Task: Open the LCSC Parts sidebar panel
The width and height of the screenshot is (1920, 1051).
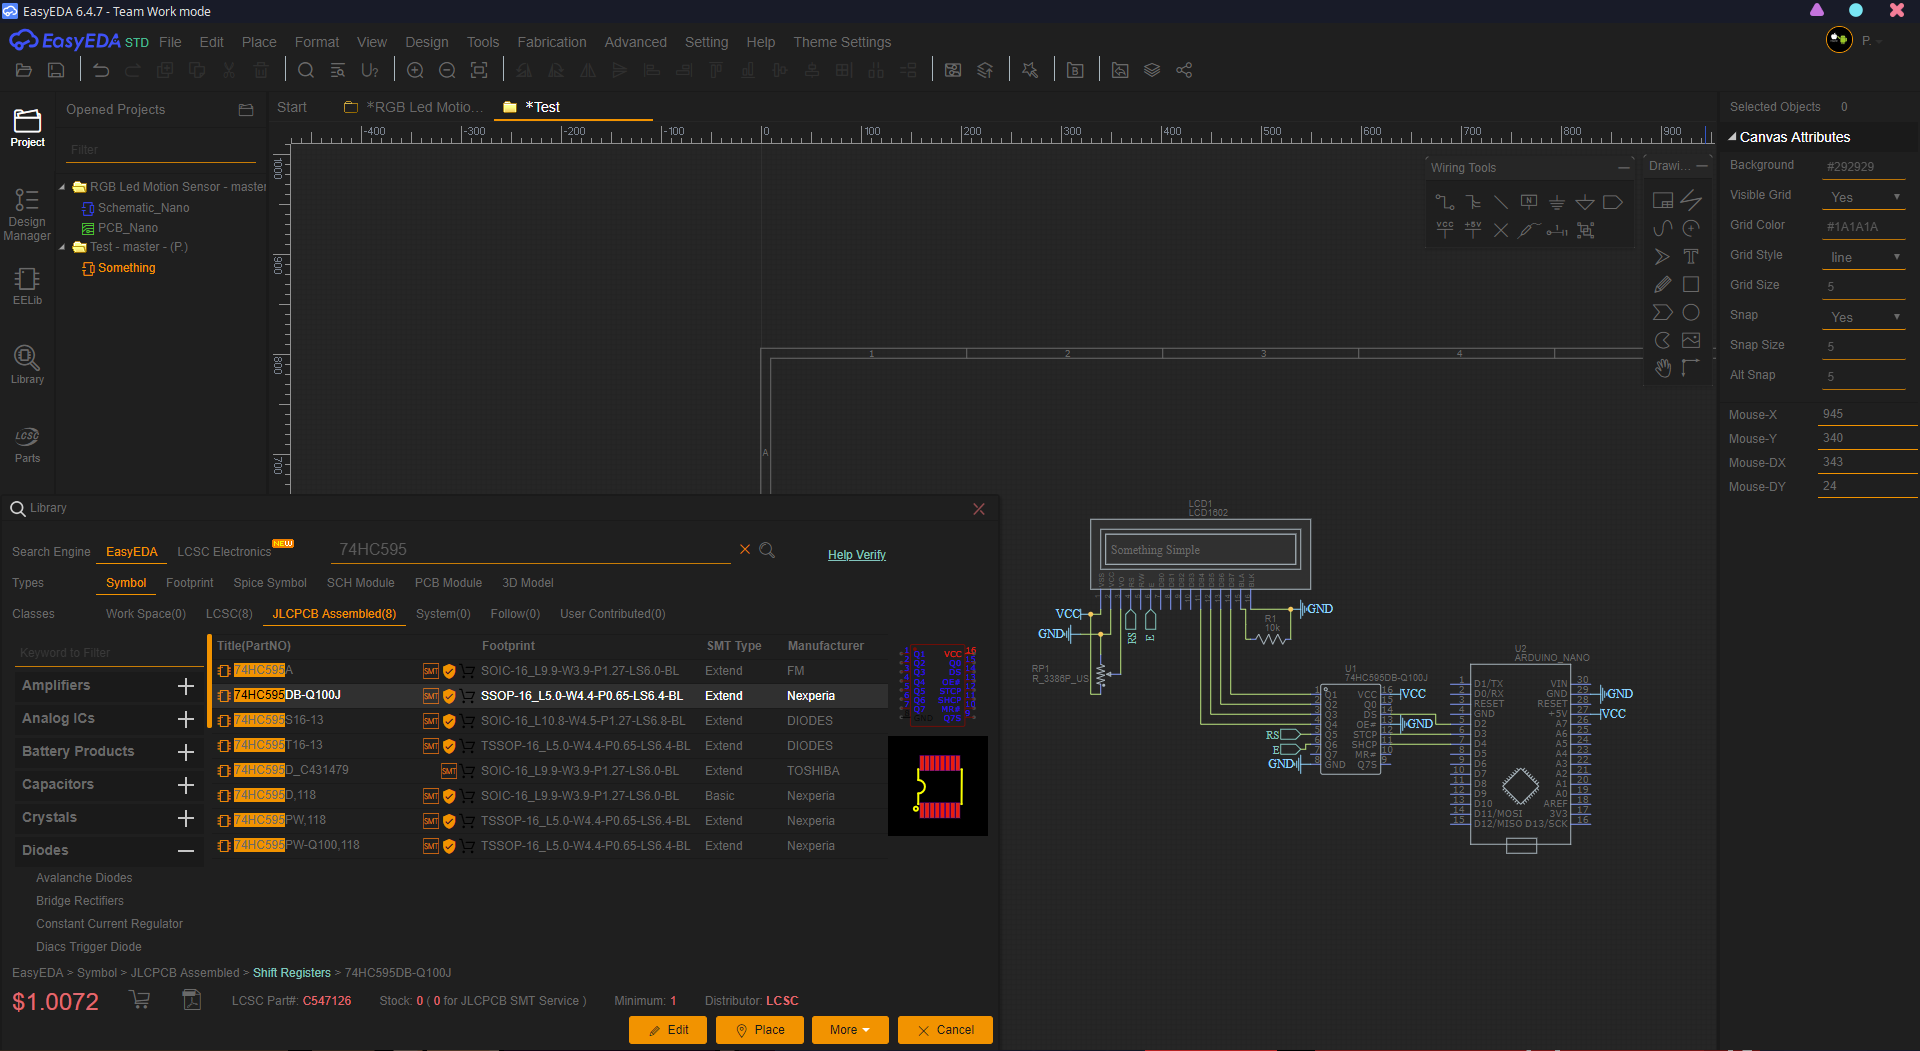Action: 27,445
